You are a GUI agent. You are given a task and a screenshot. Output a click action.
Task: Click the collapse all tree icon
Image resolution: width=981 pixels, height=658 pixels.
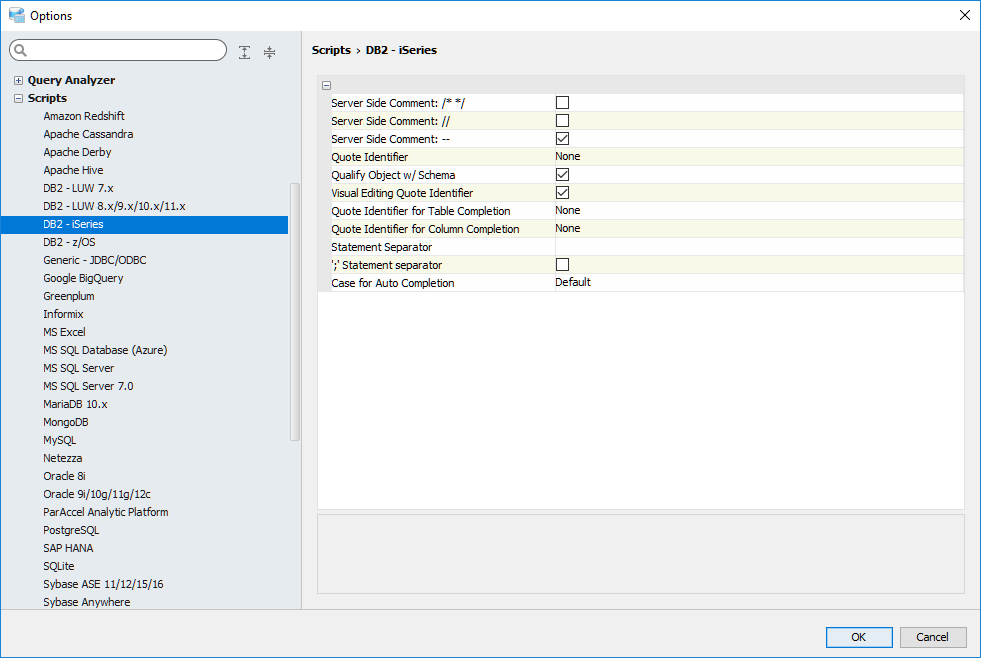click(x=269, y=52)
